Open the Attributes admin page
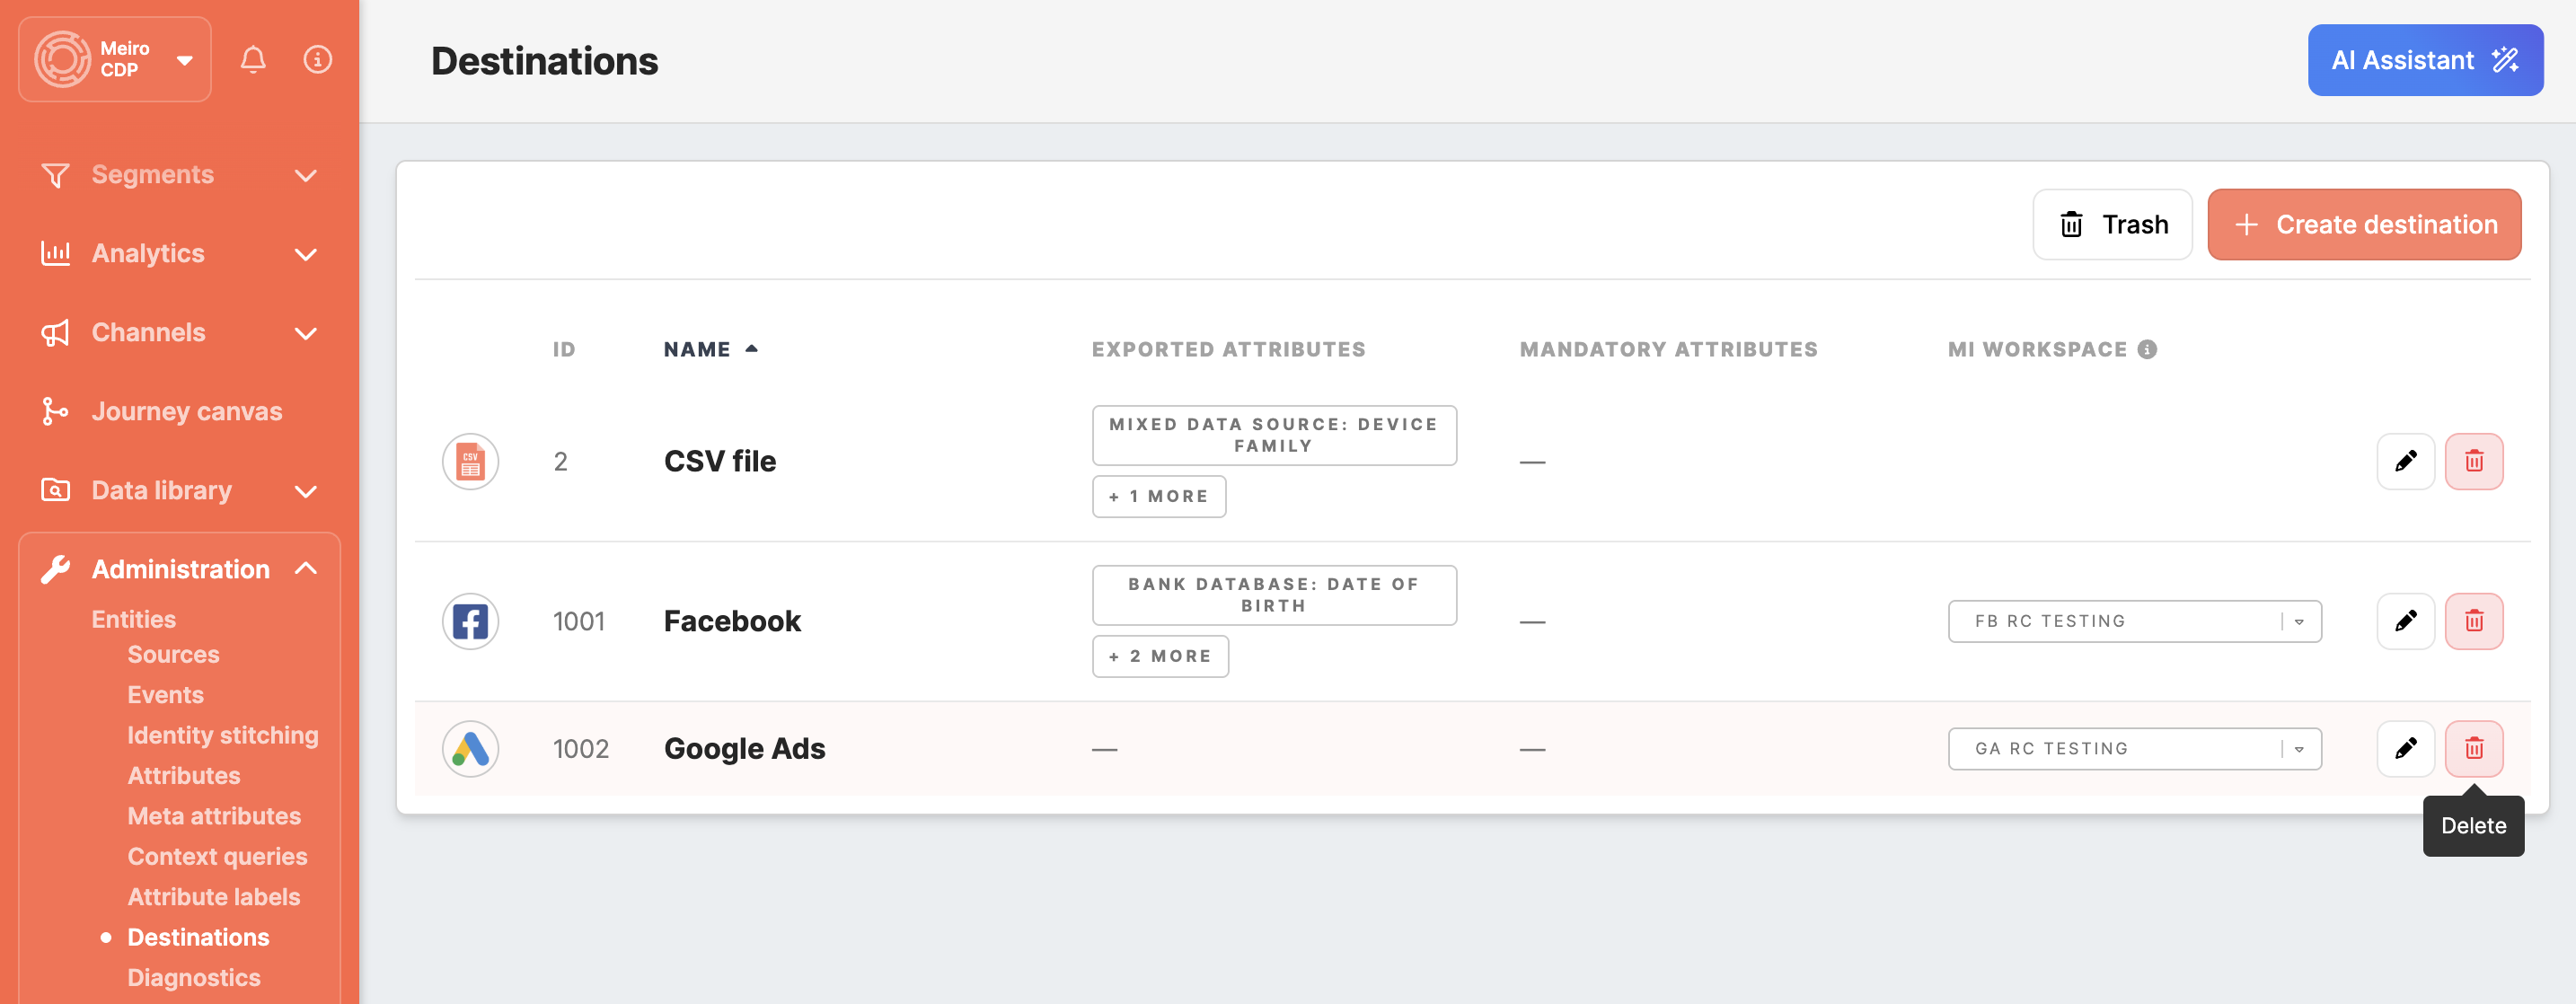Viewport: 2576px width, 1004px height. pyautogui.click(x=184, y=775)
